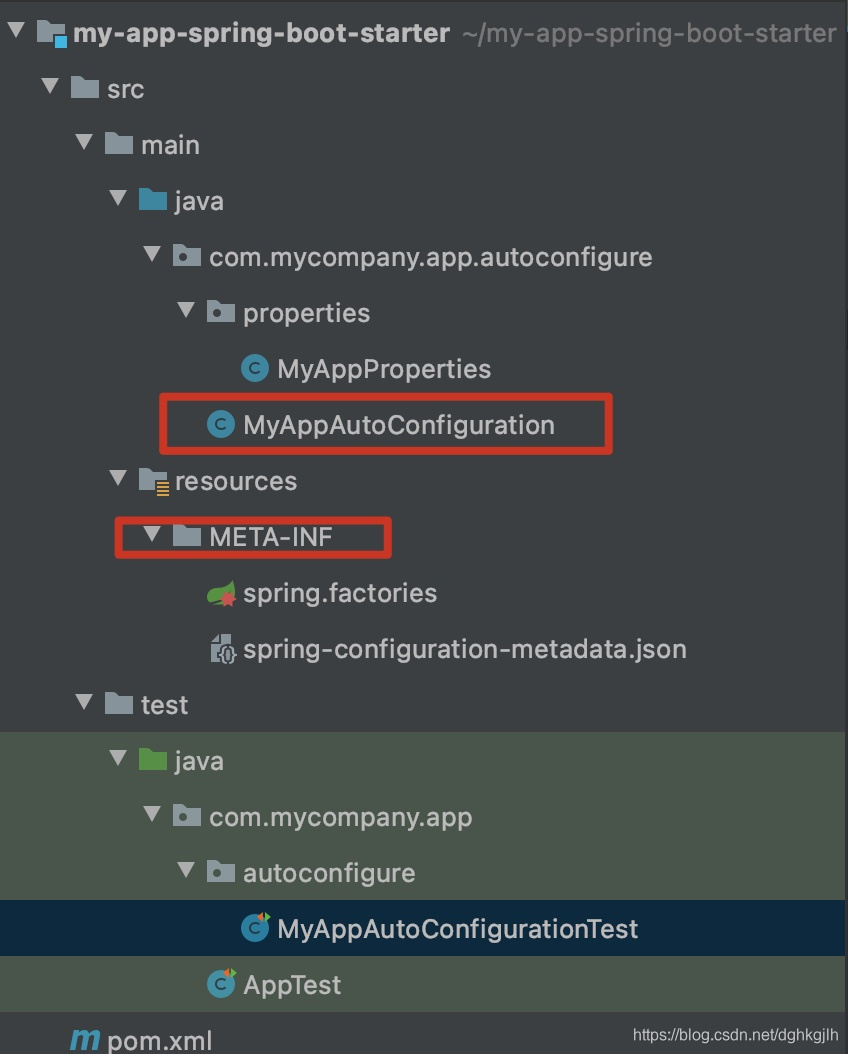Screen dimensions: 848x1054
Task: Click the spring.factories leaf icon
Action: [x=222, y=593]
